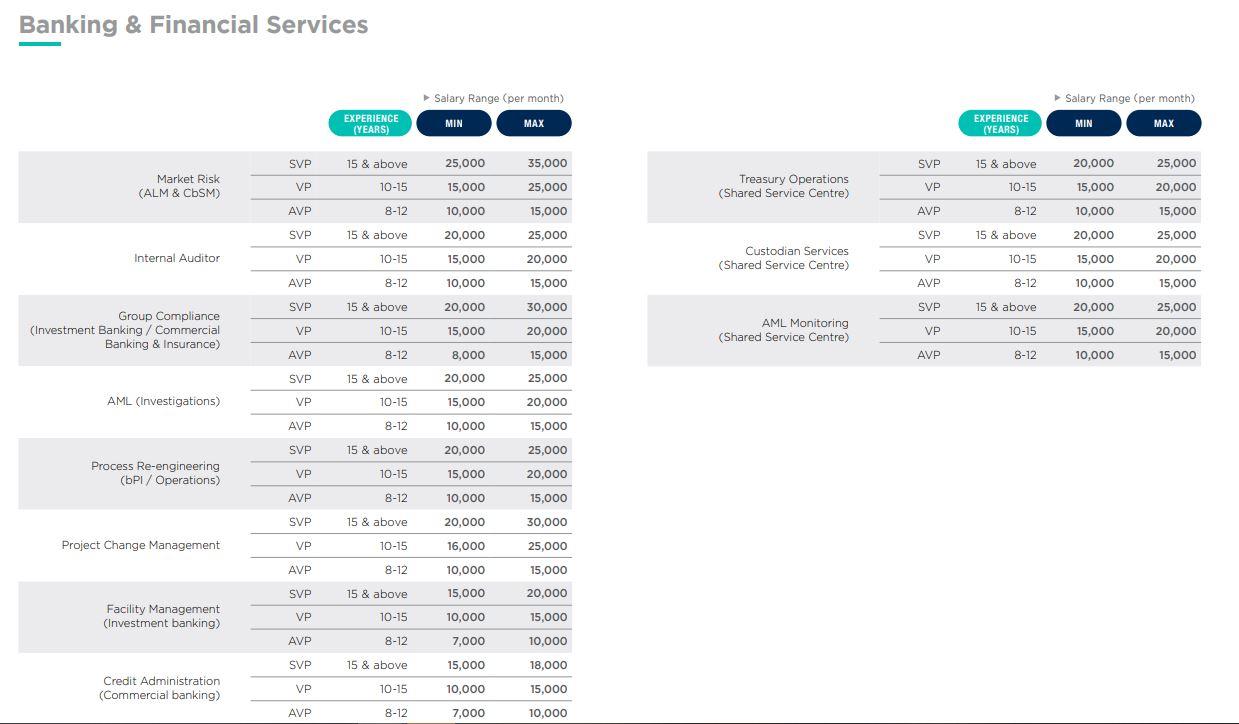The height and width of the screenshot is (724, 1239).
Task: Select the Market Risk (ALM & CbSM) label
Action: pos(180,186)
